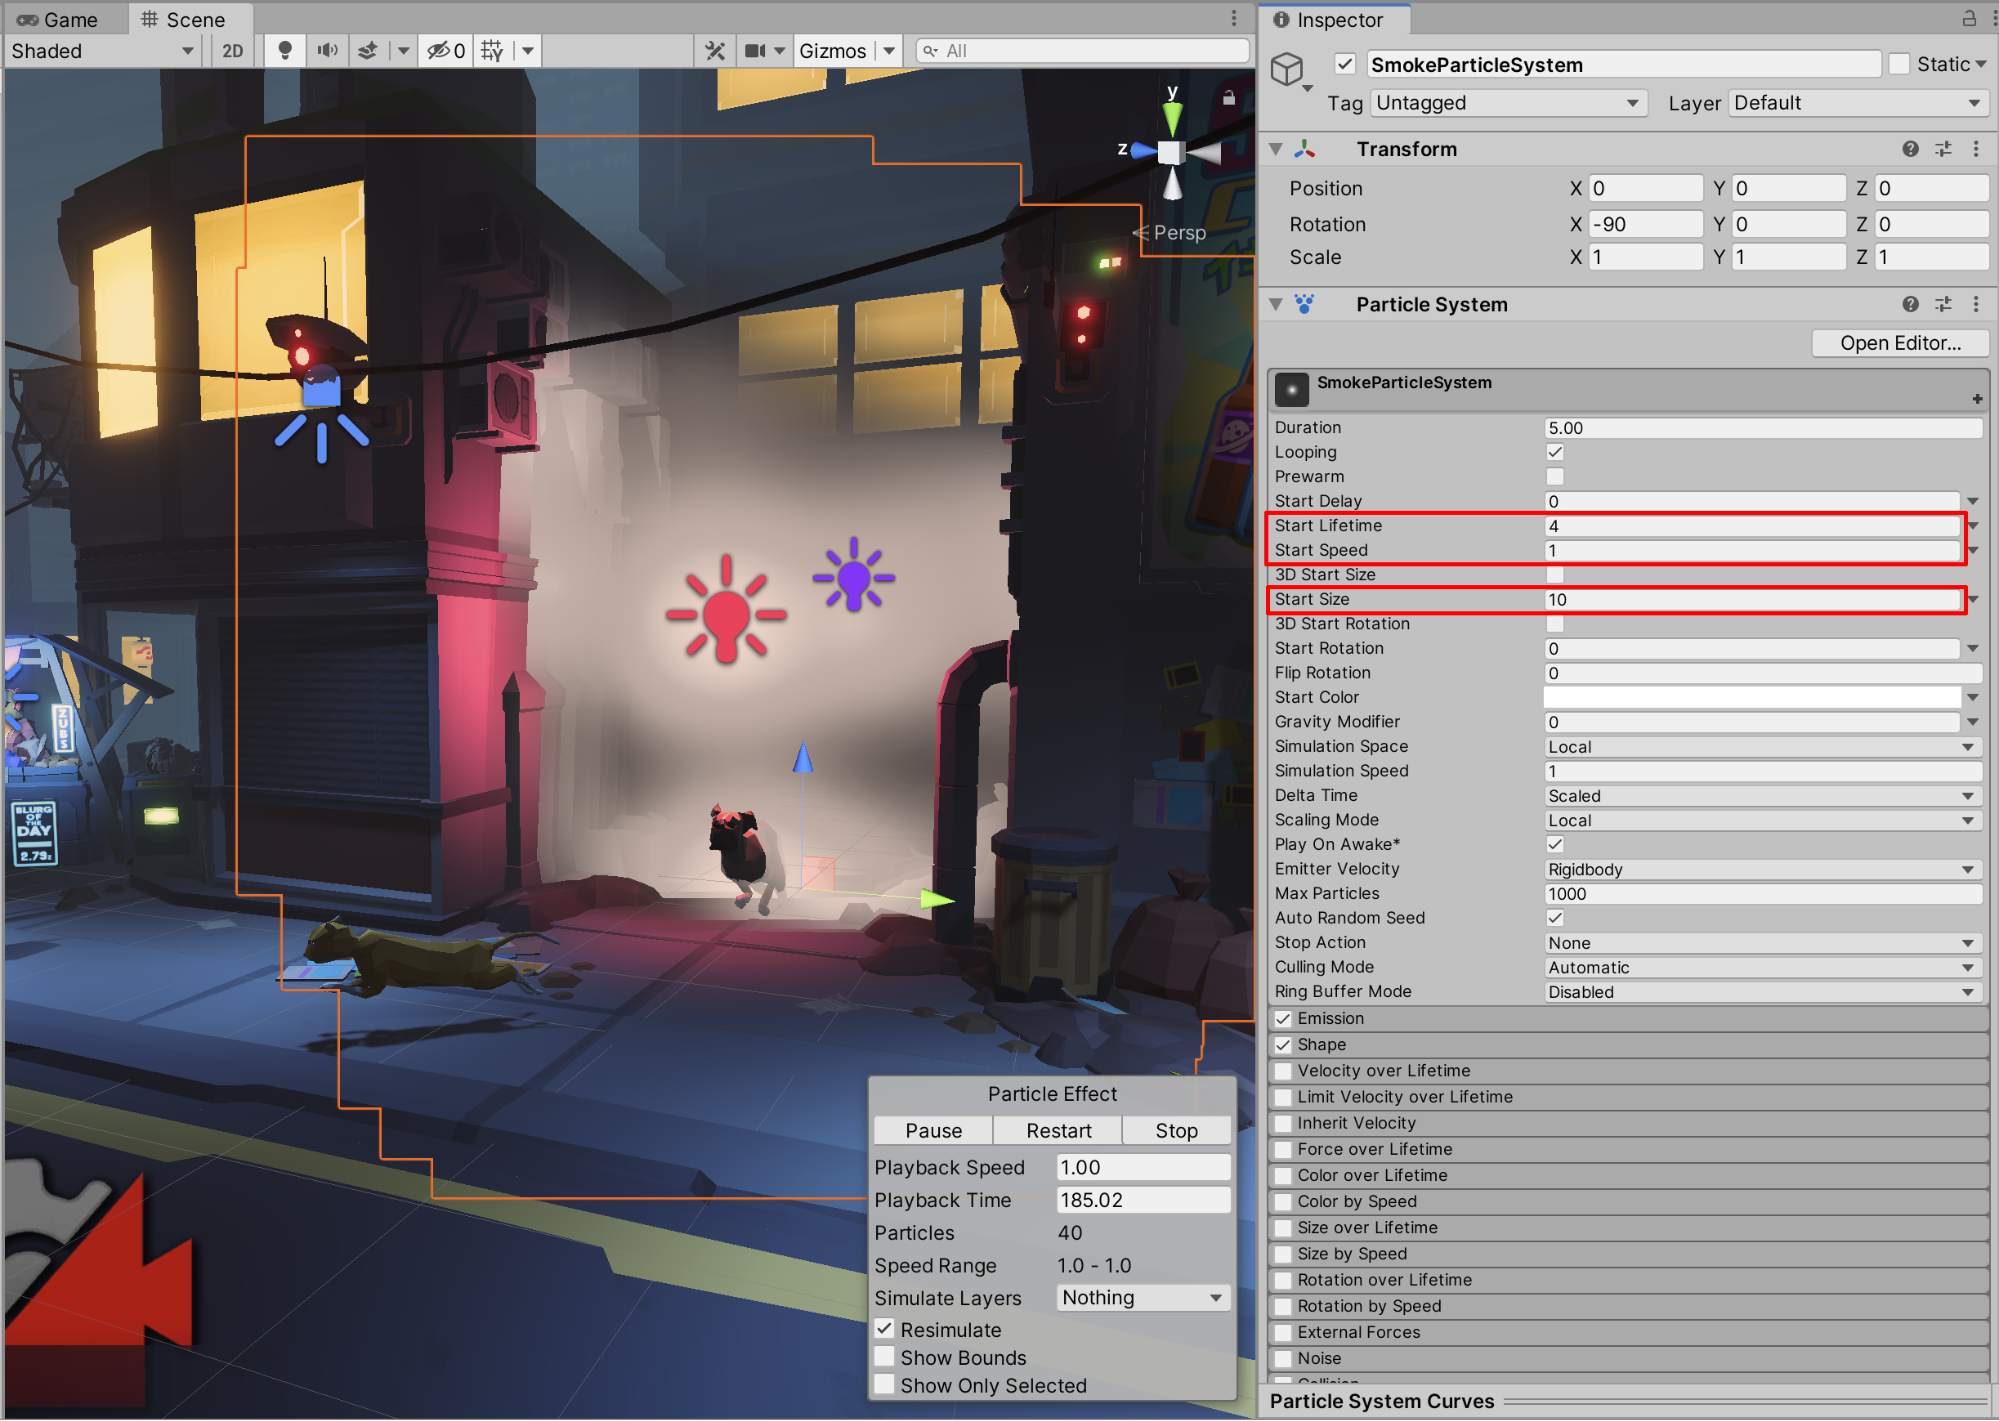Toggle scene effects (skybox/fog) icon
Viewport: 1999px width, 1421px height.
(368, 50)
